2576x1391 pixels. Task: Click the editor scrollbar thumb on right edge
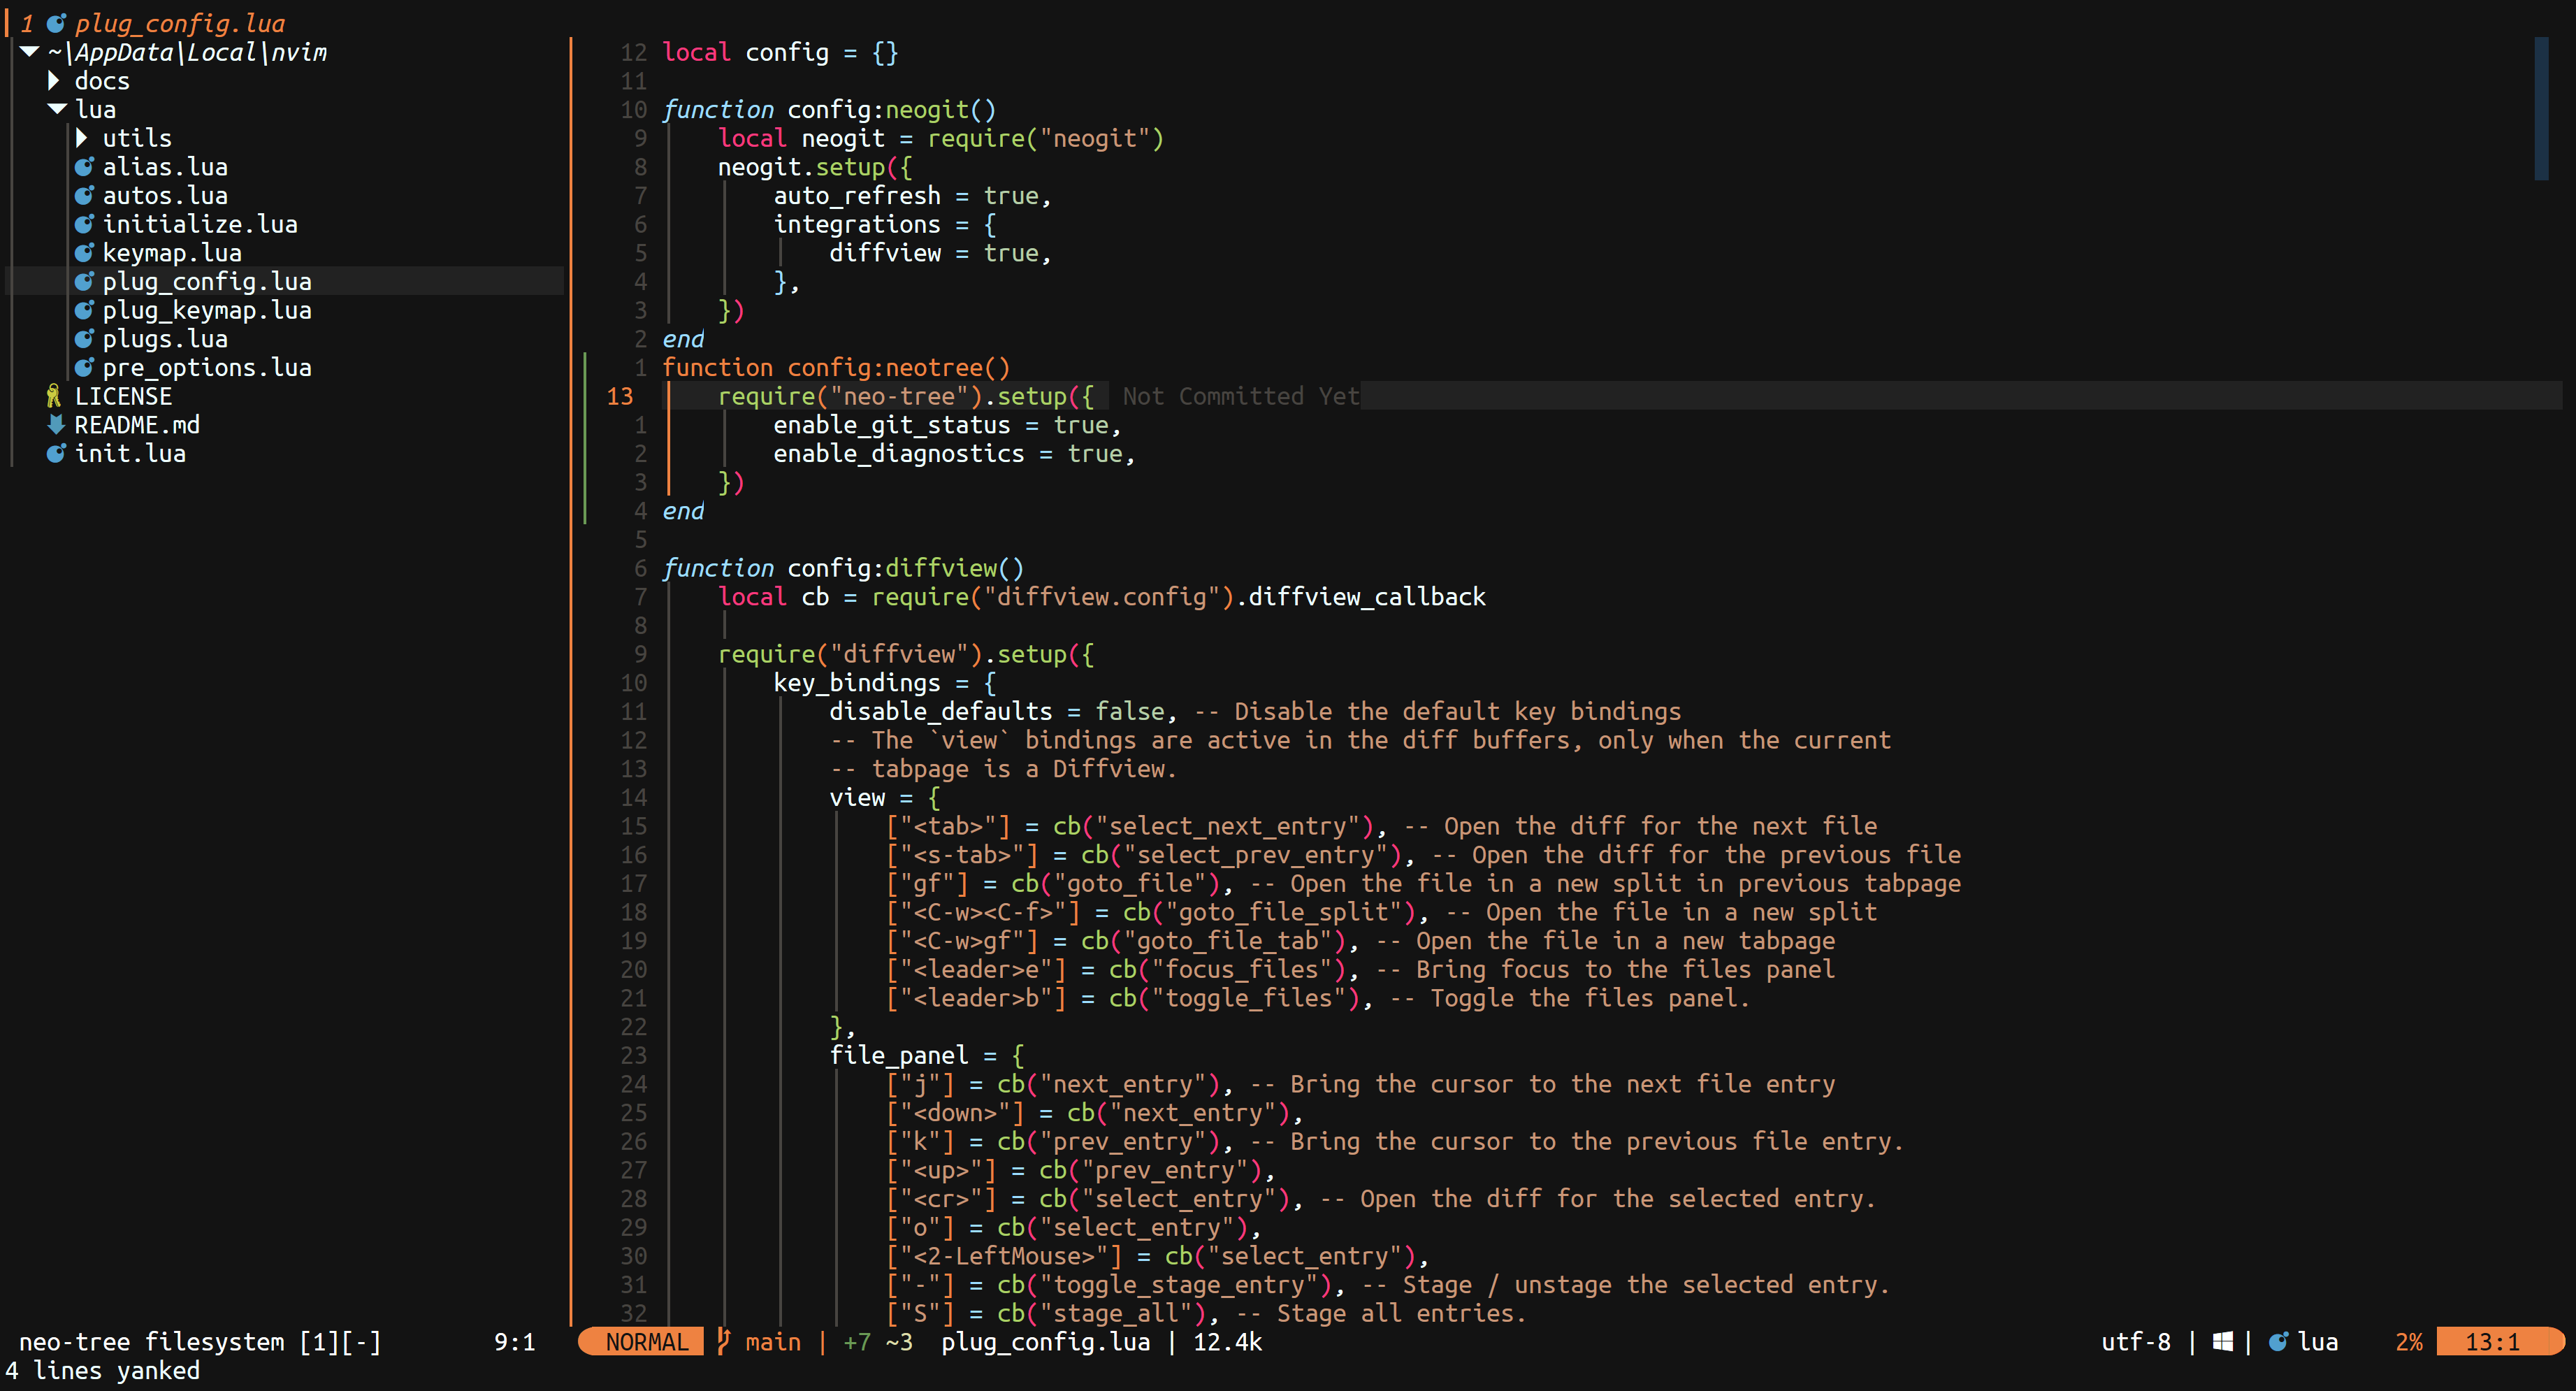(2541, 109)
